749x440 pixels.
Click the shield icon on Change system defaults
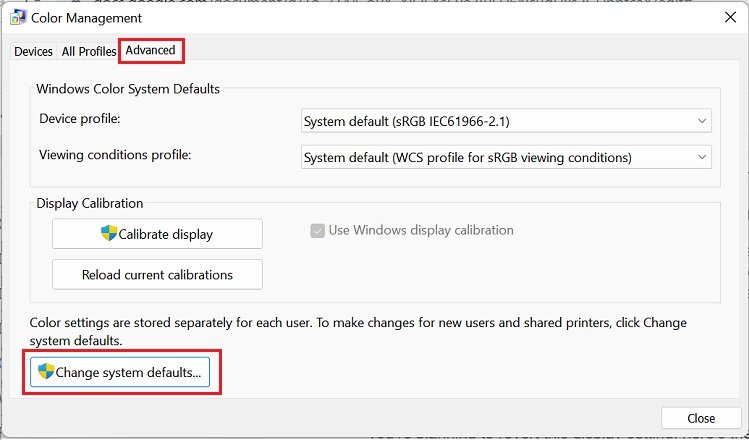click(46, 373)
